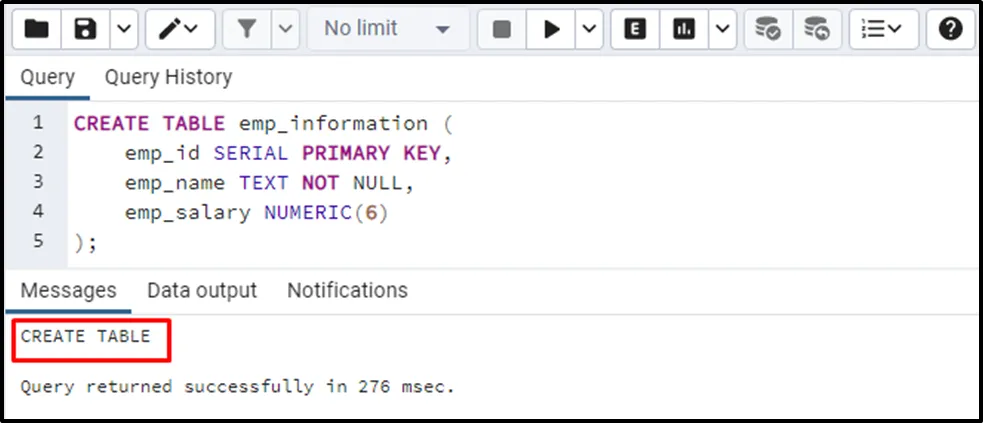This screenshot has height=423, width=983.
Task: Execute the query with play button
Action: (x=551, y=30)
